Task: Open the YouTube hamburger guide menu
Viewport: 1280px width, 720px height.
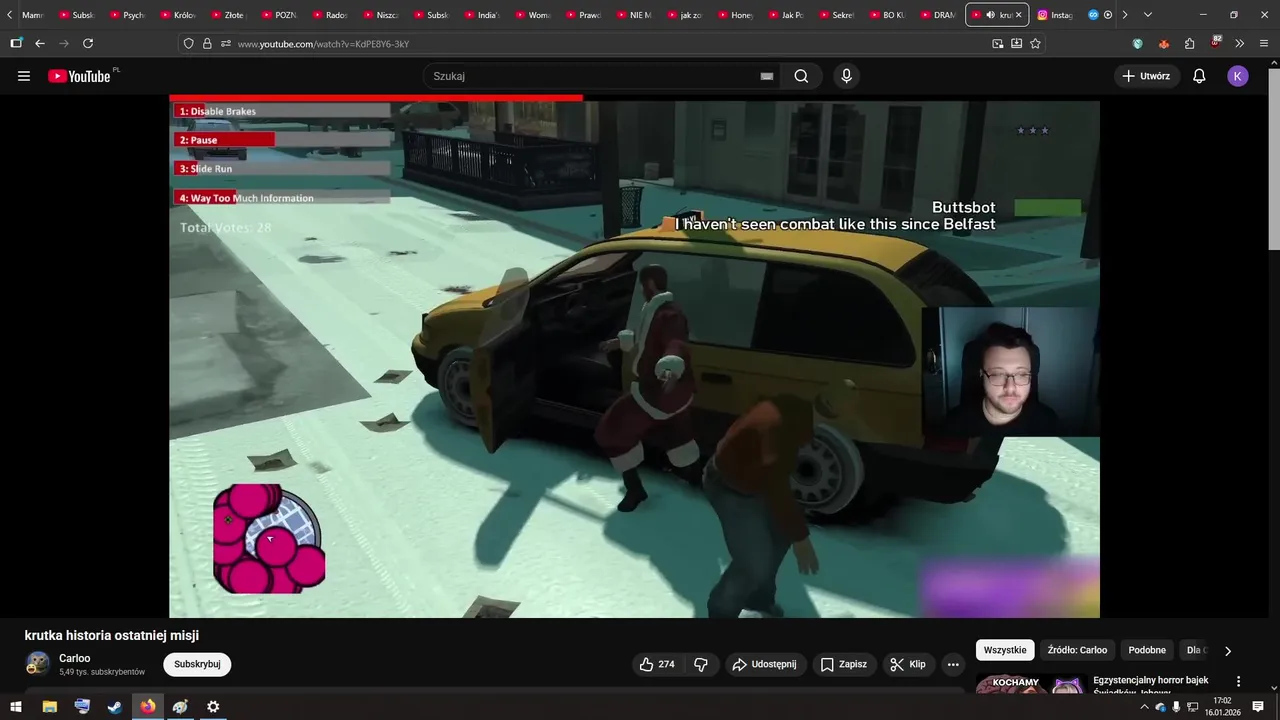Action: point(24,76)
